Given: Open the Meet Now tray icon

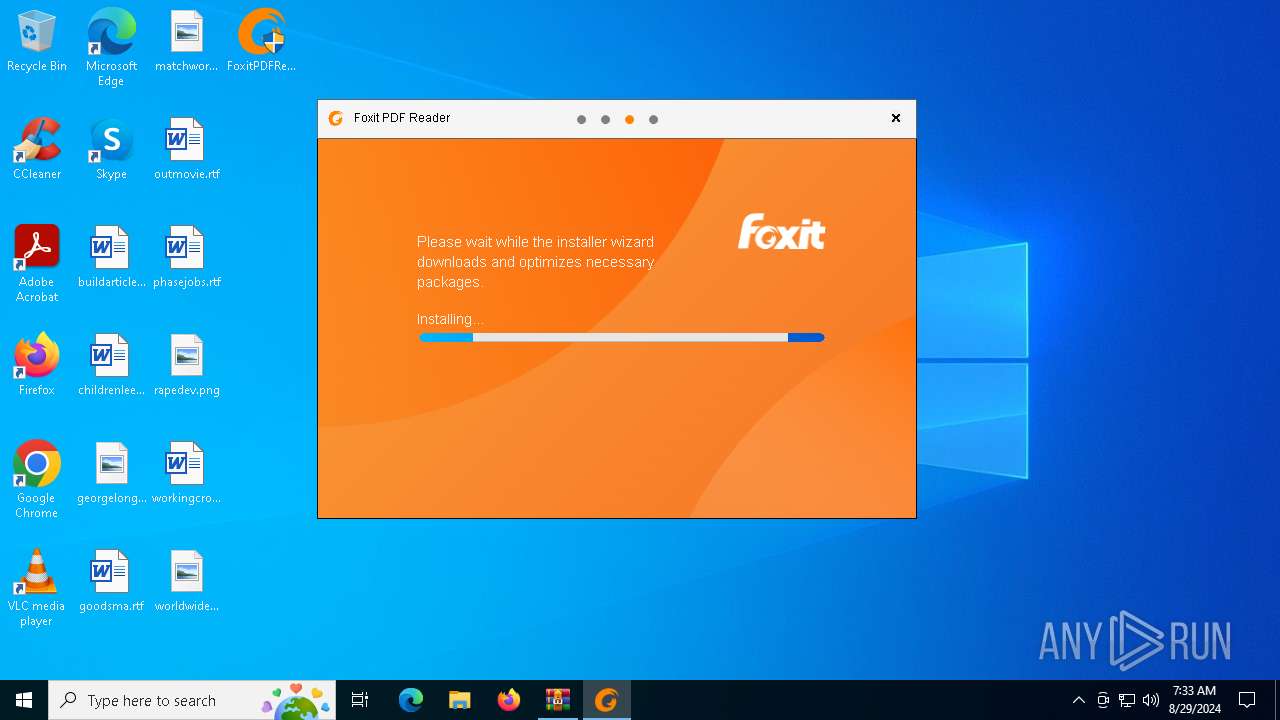Looking at the screenshot, I should pos(1103,700).
